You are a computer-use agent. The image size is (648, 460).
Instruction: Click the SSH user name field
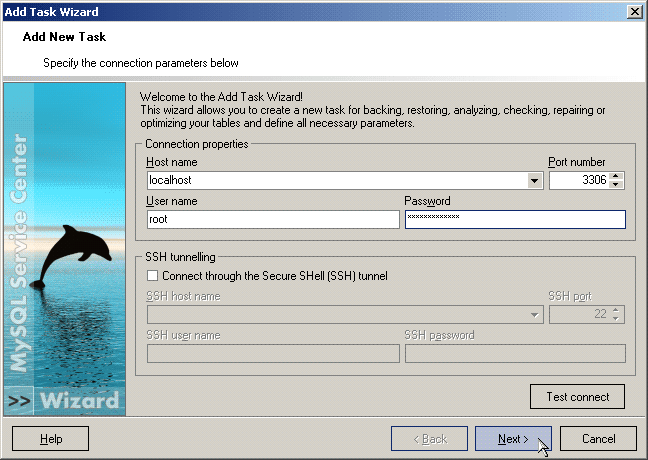tap(273, 354)
